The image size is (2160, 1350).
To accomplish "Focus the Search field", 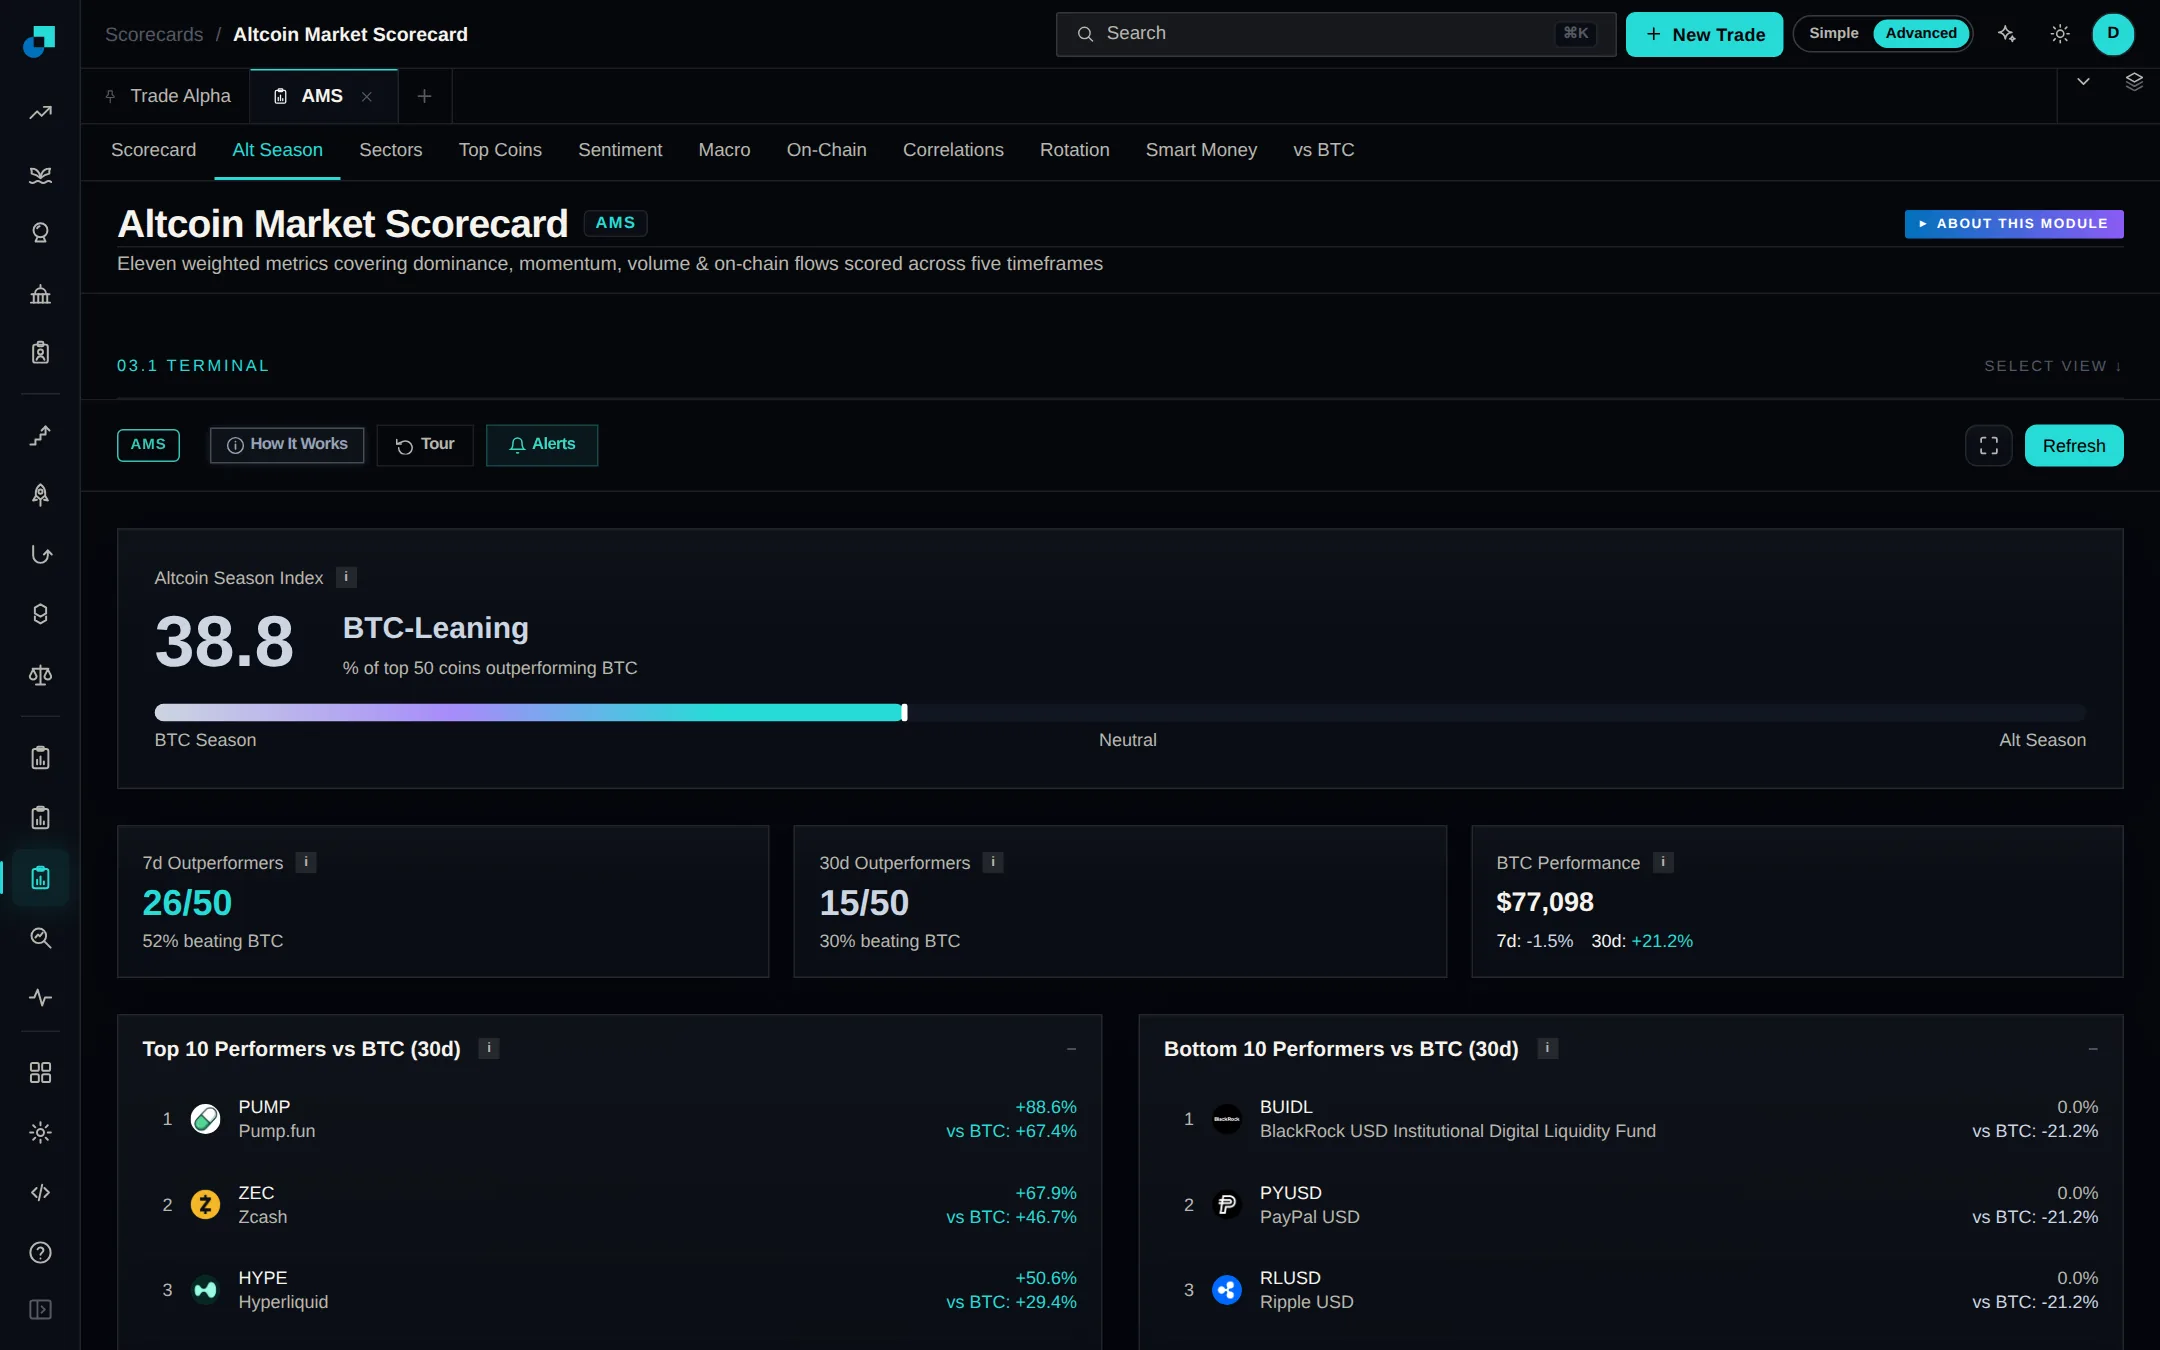I will click(x=1335, y=34).
